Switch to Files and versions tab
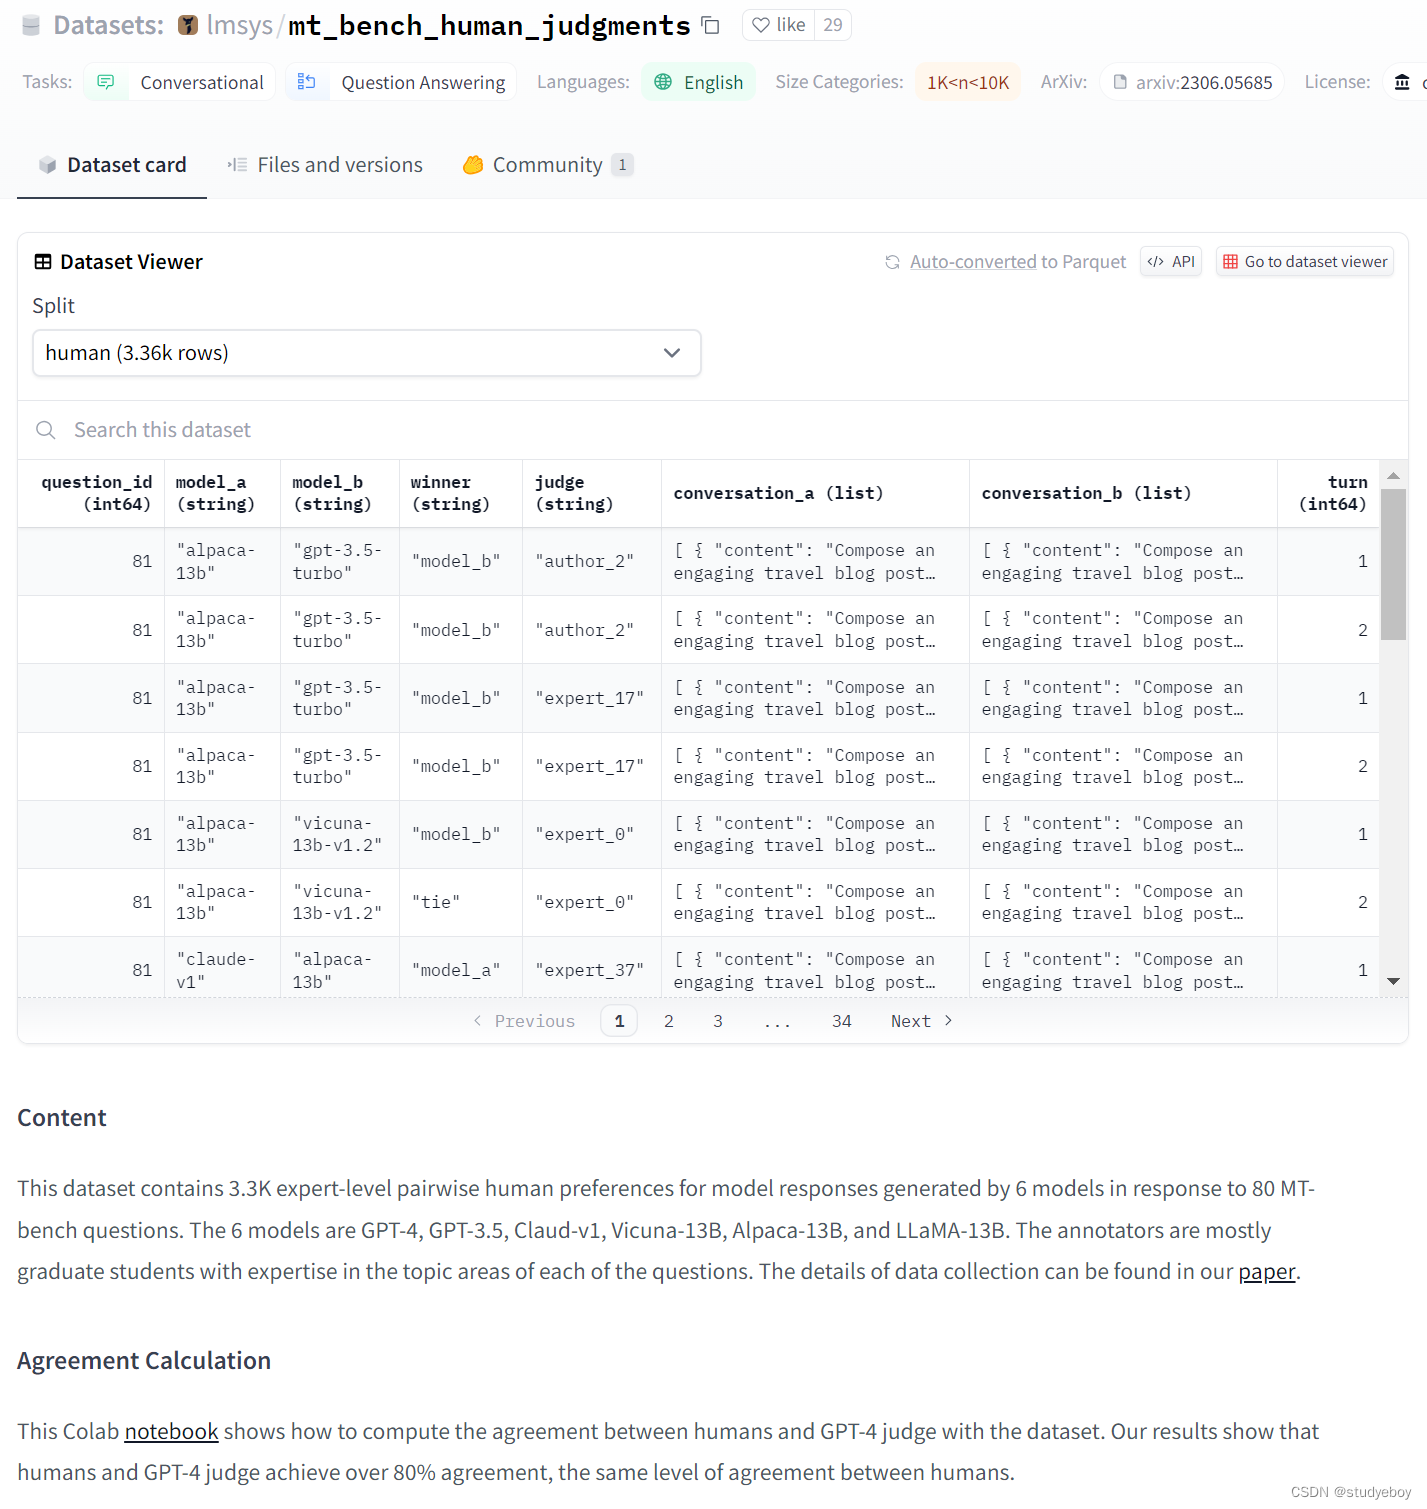The width and height of the screenshot is (1427, 1509). 325,165
